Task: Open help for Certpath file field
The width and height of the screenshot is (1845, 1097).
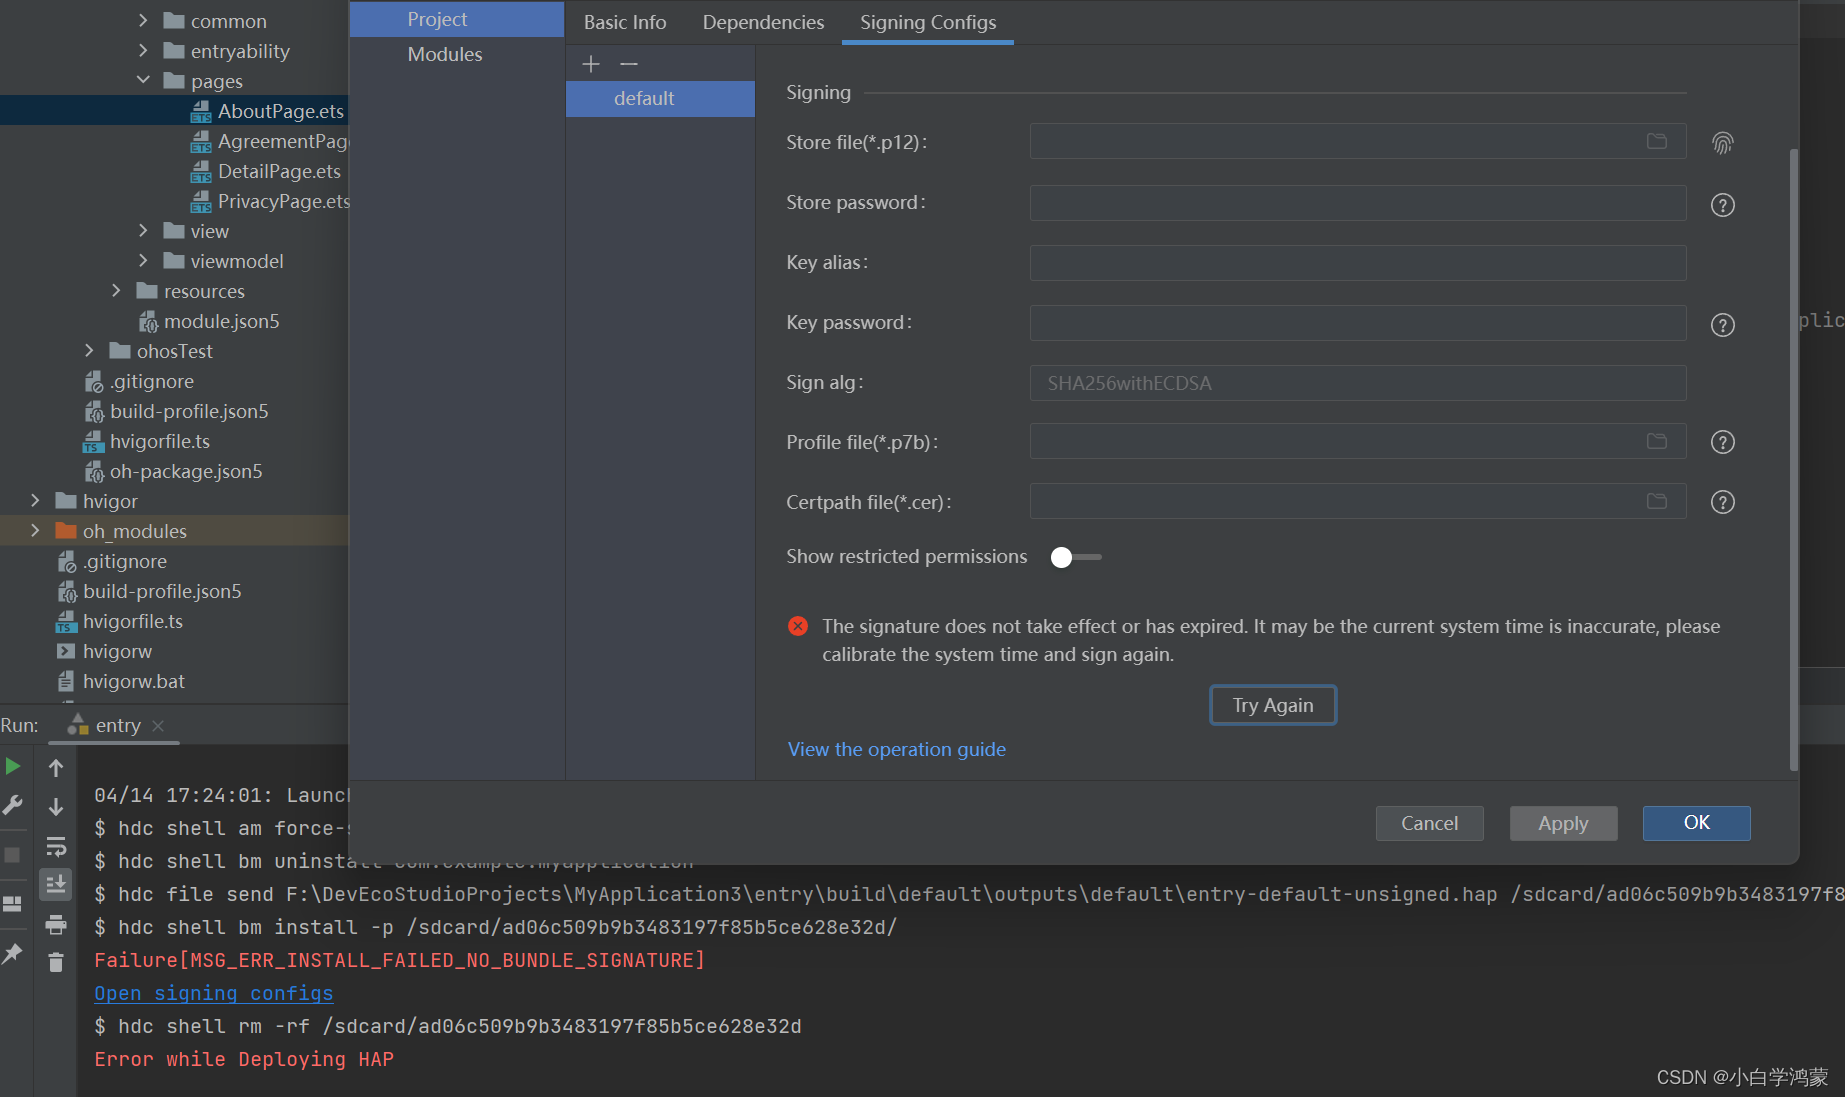Action: 1722,502
